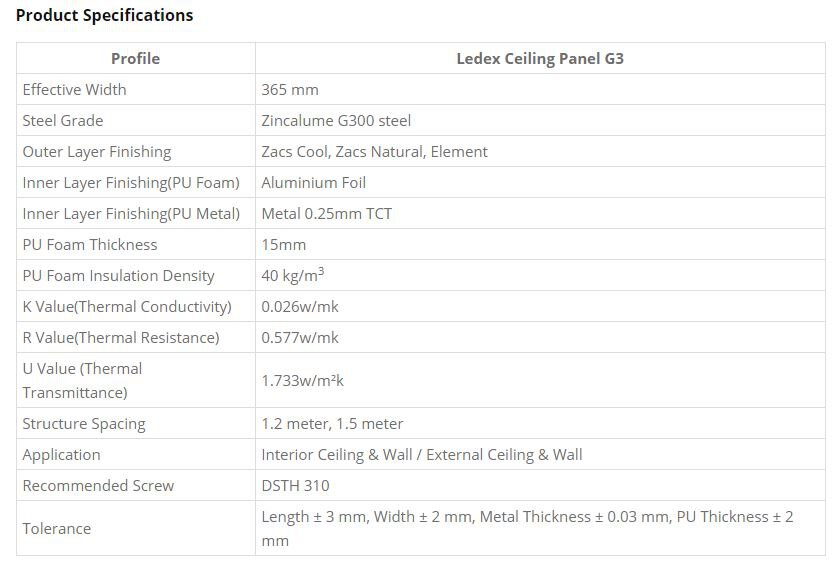The height and width of the screenshot is (570, 836).
Task: Select the Tolerance row label
Action: pyautogui.click(x=57, y=528)
